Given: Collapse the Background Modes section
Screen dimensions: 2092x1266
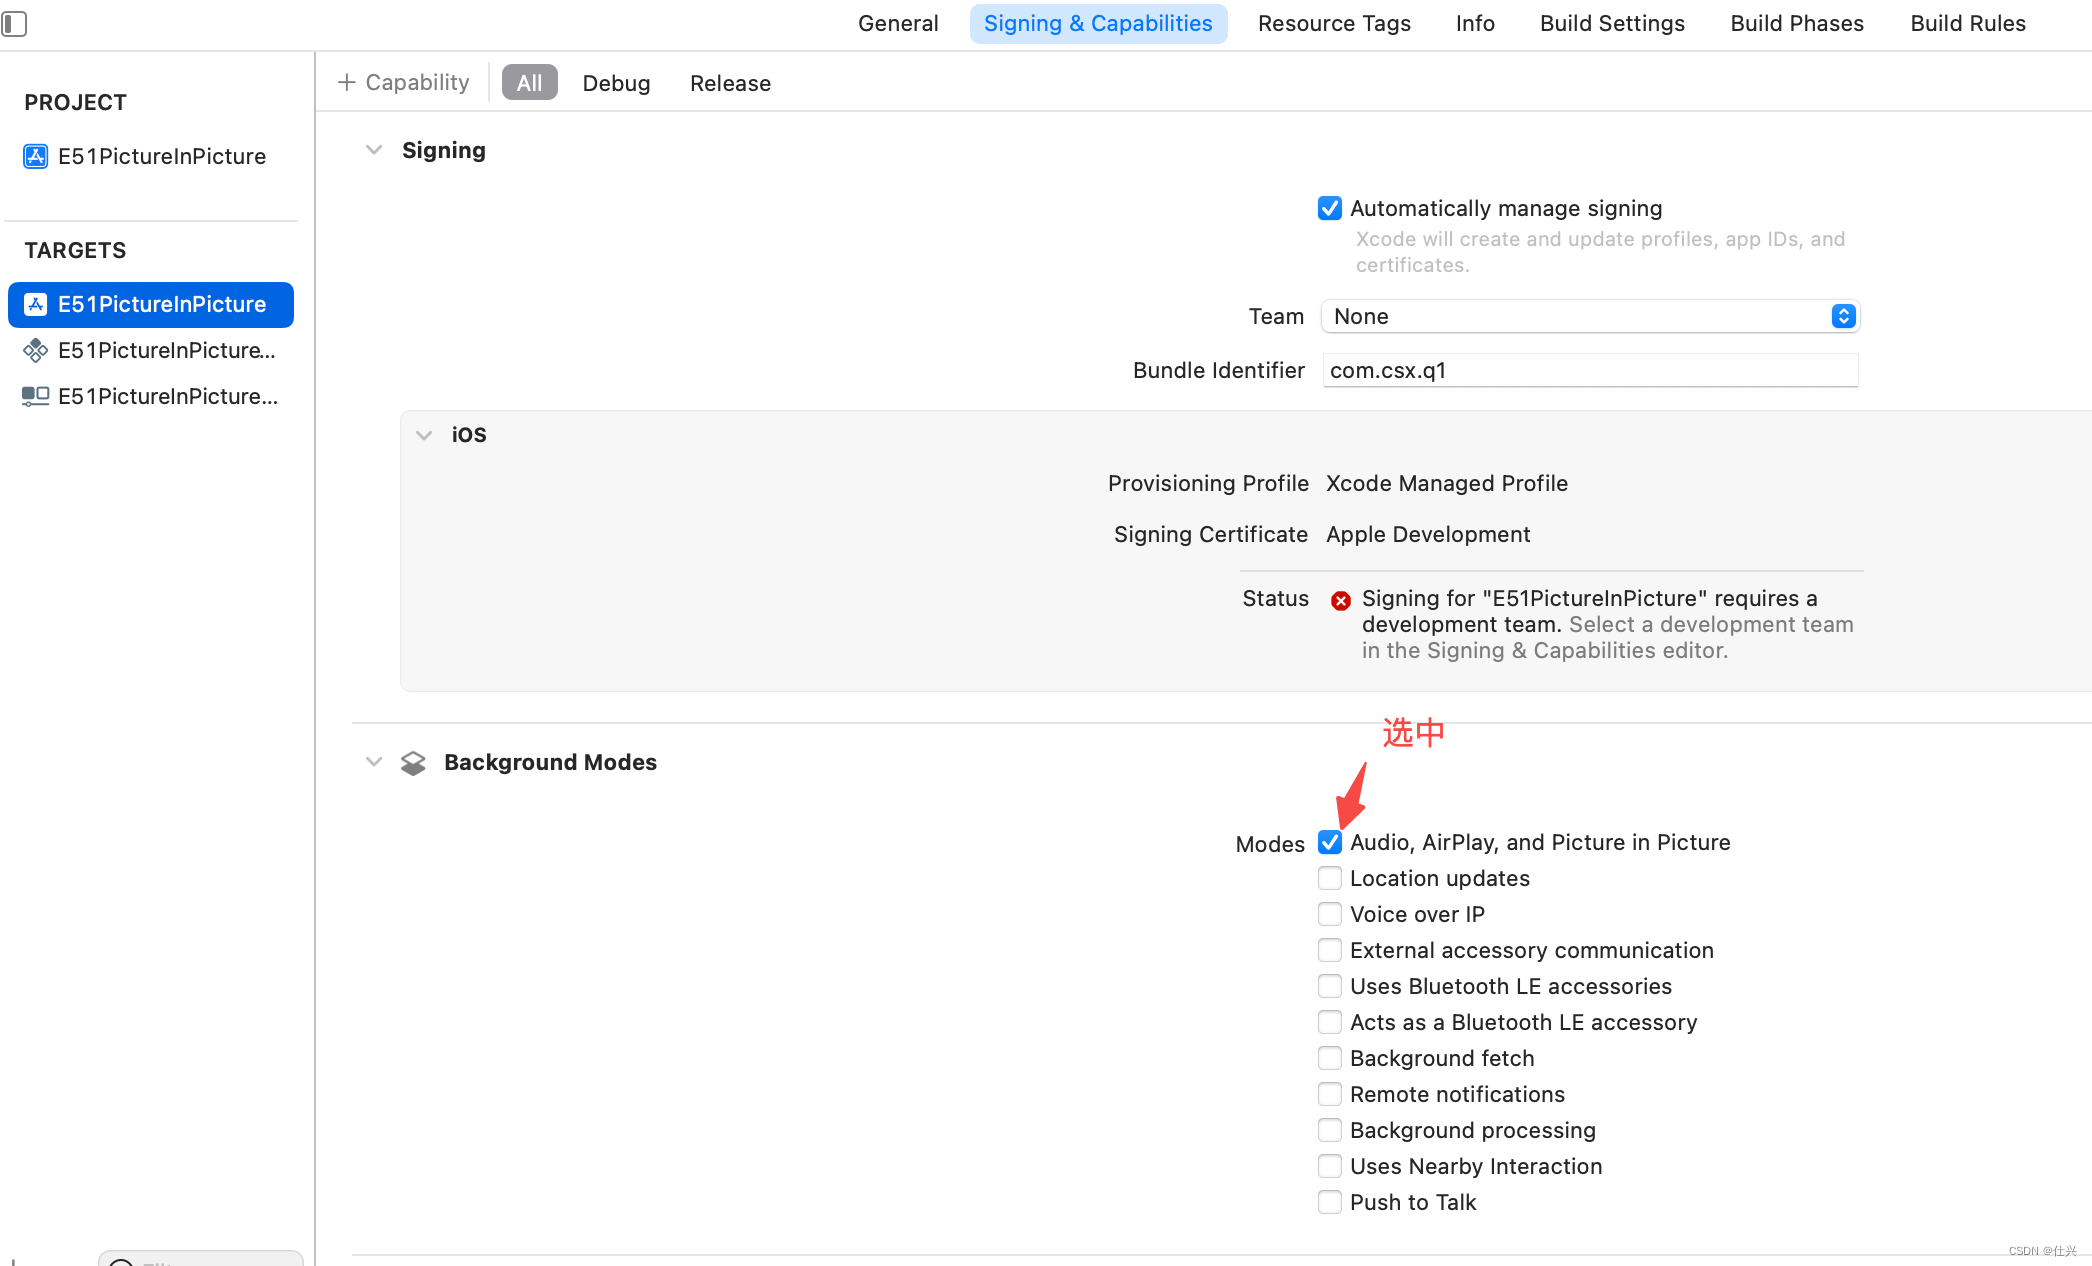Looking at the screenshot, I should click(x=374, y=762).
